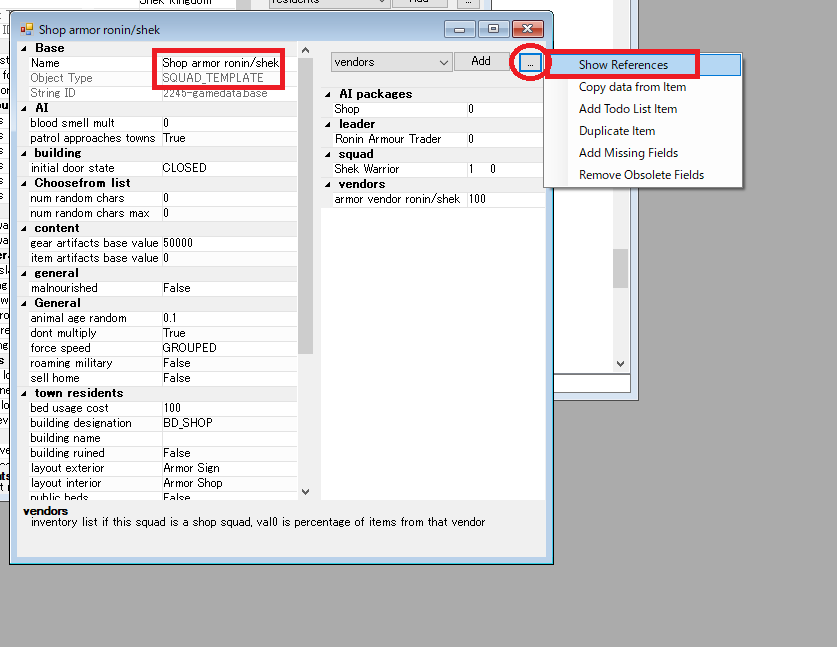Collapse the AI property section
Image resolution: width=837 pixels, height=647 pixels.
coord(24,108)
